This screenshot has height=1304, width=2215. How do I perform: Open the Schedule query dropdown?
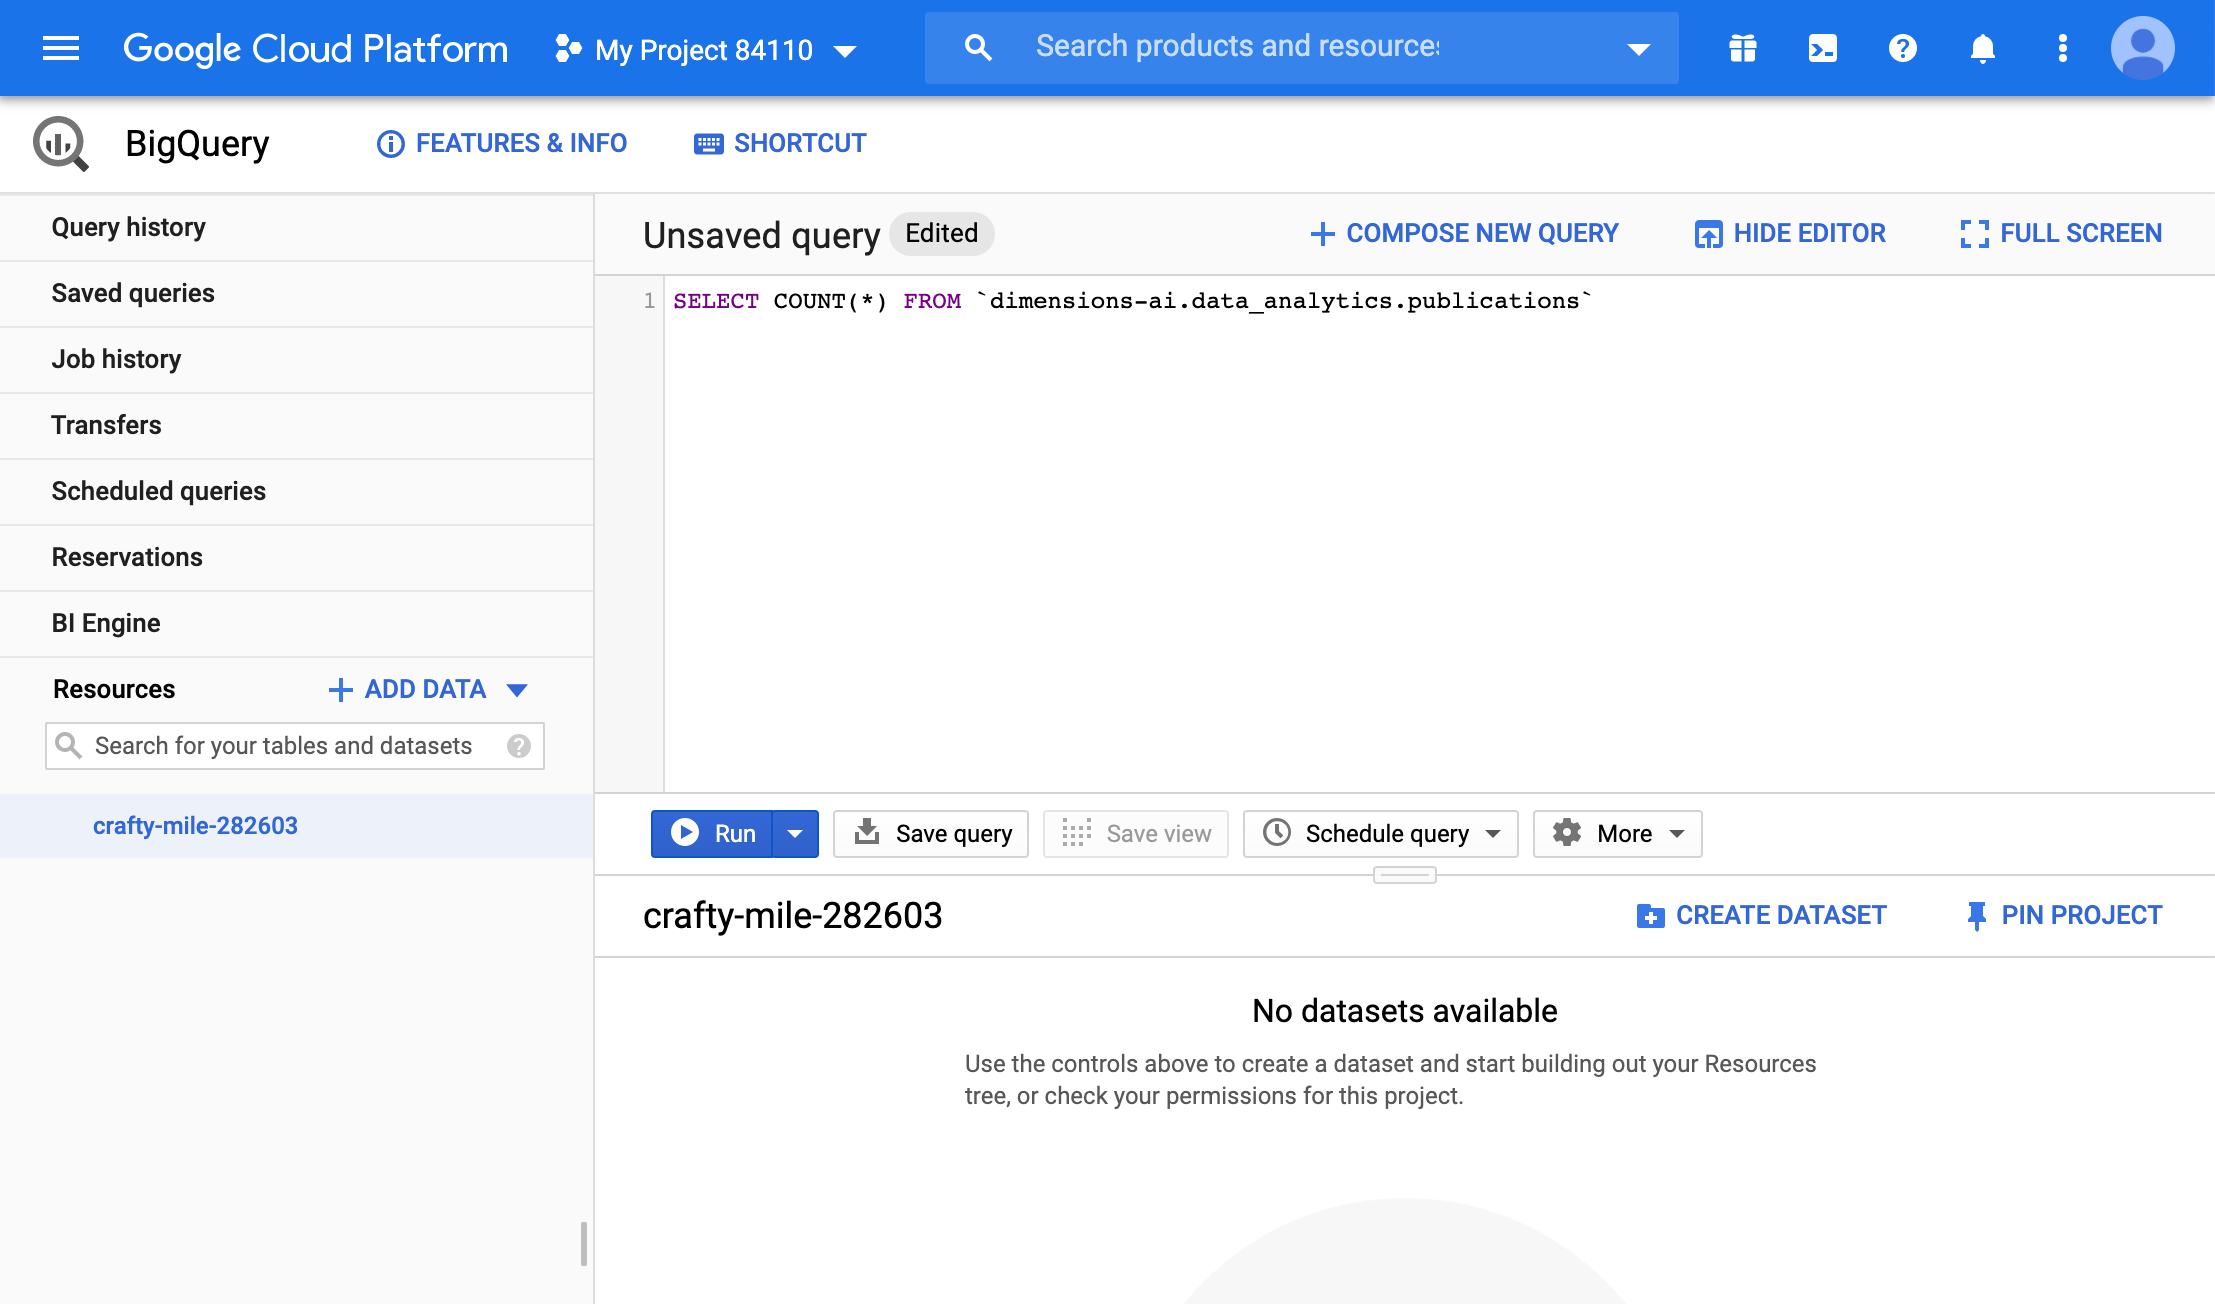tap(1381, 834)
